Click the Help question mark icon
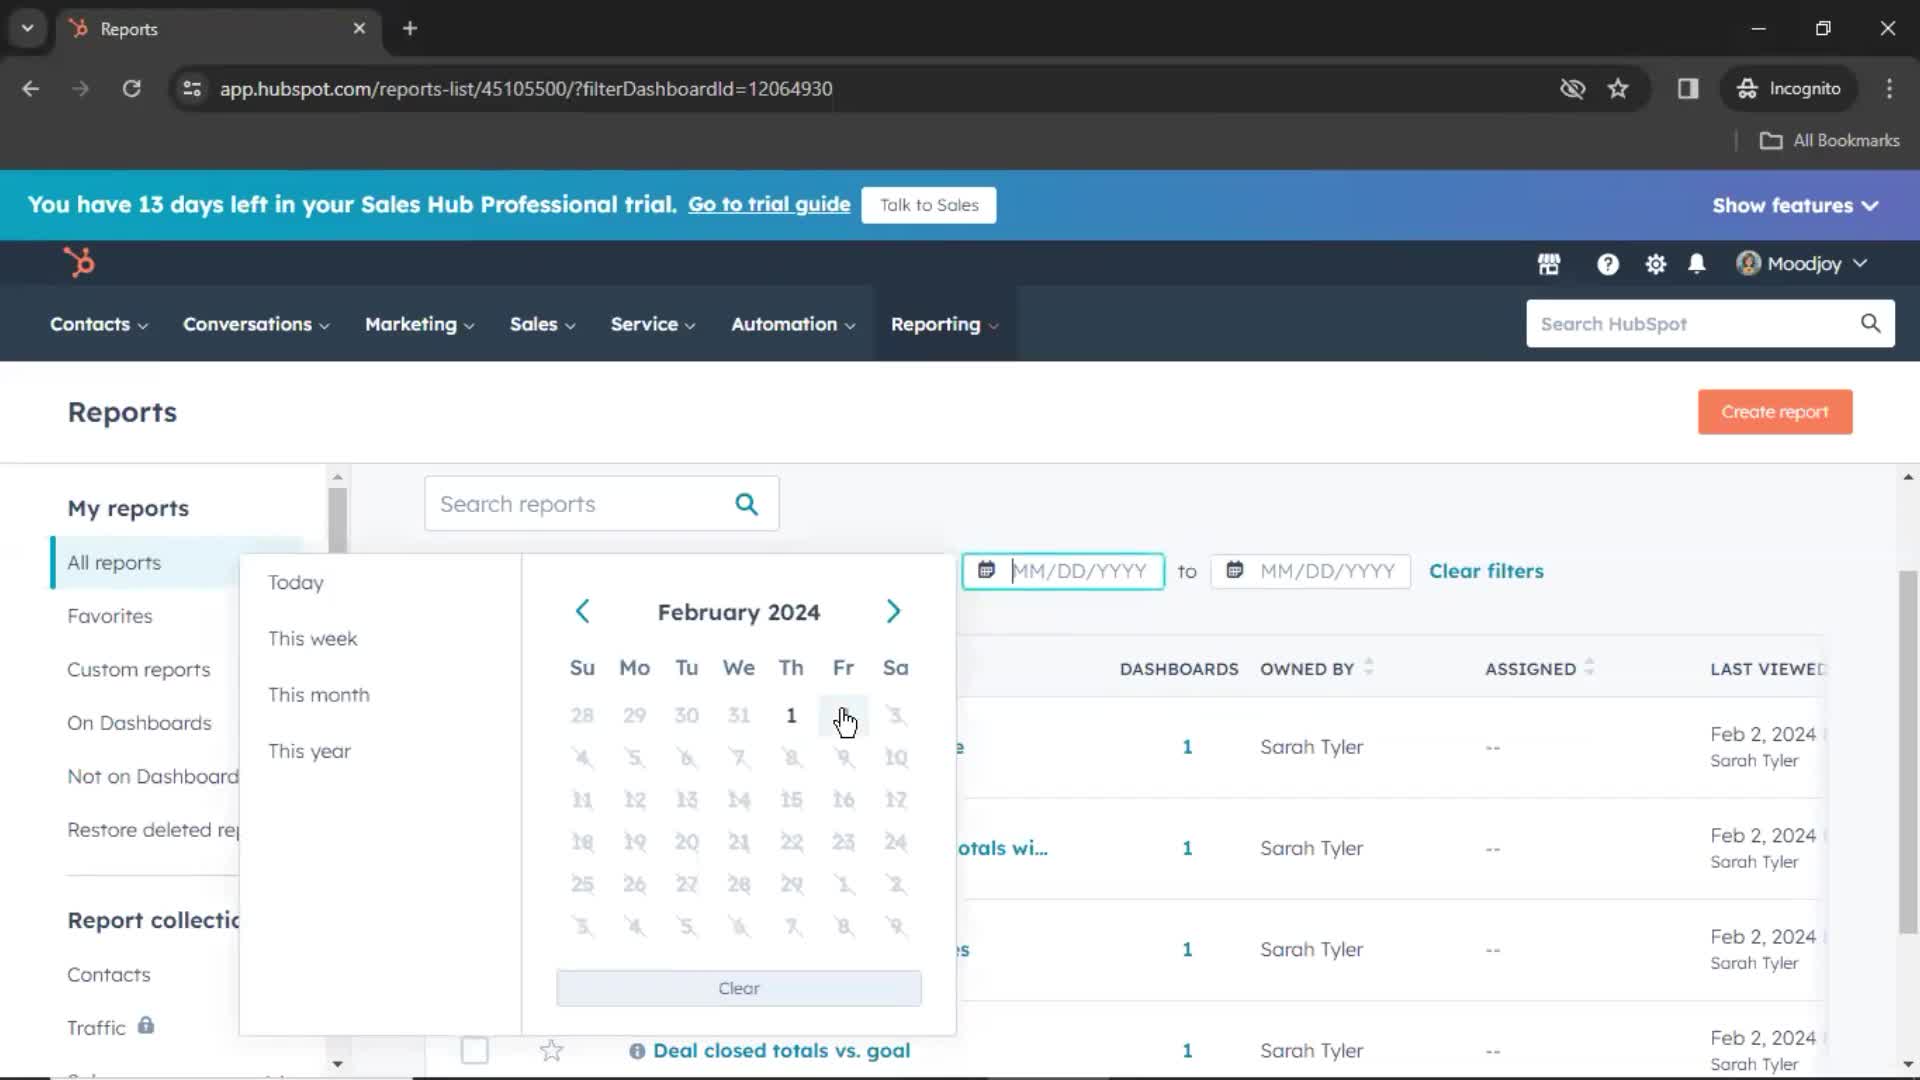This screenshot has width=1920, height=1080. (1607, 262)
